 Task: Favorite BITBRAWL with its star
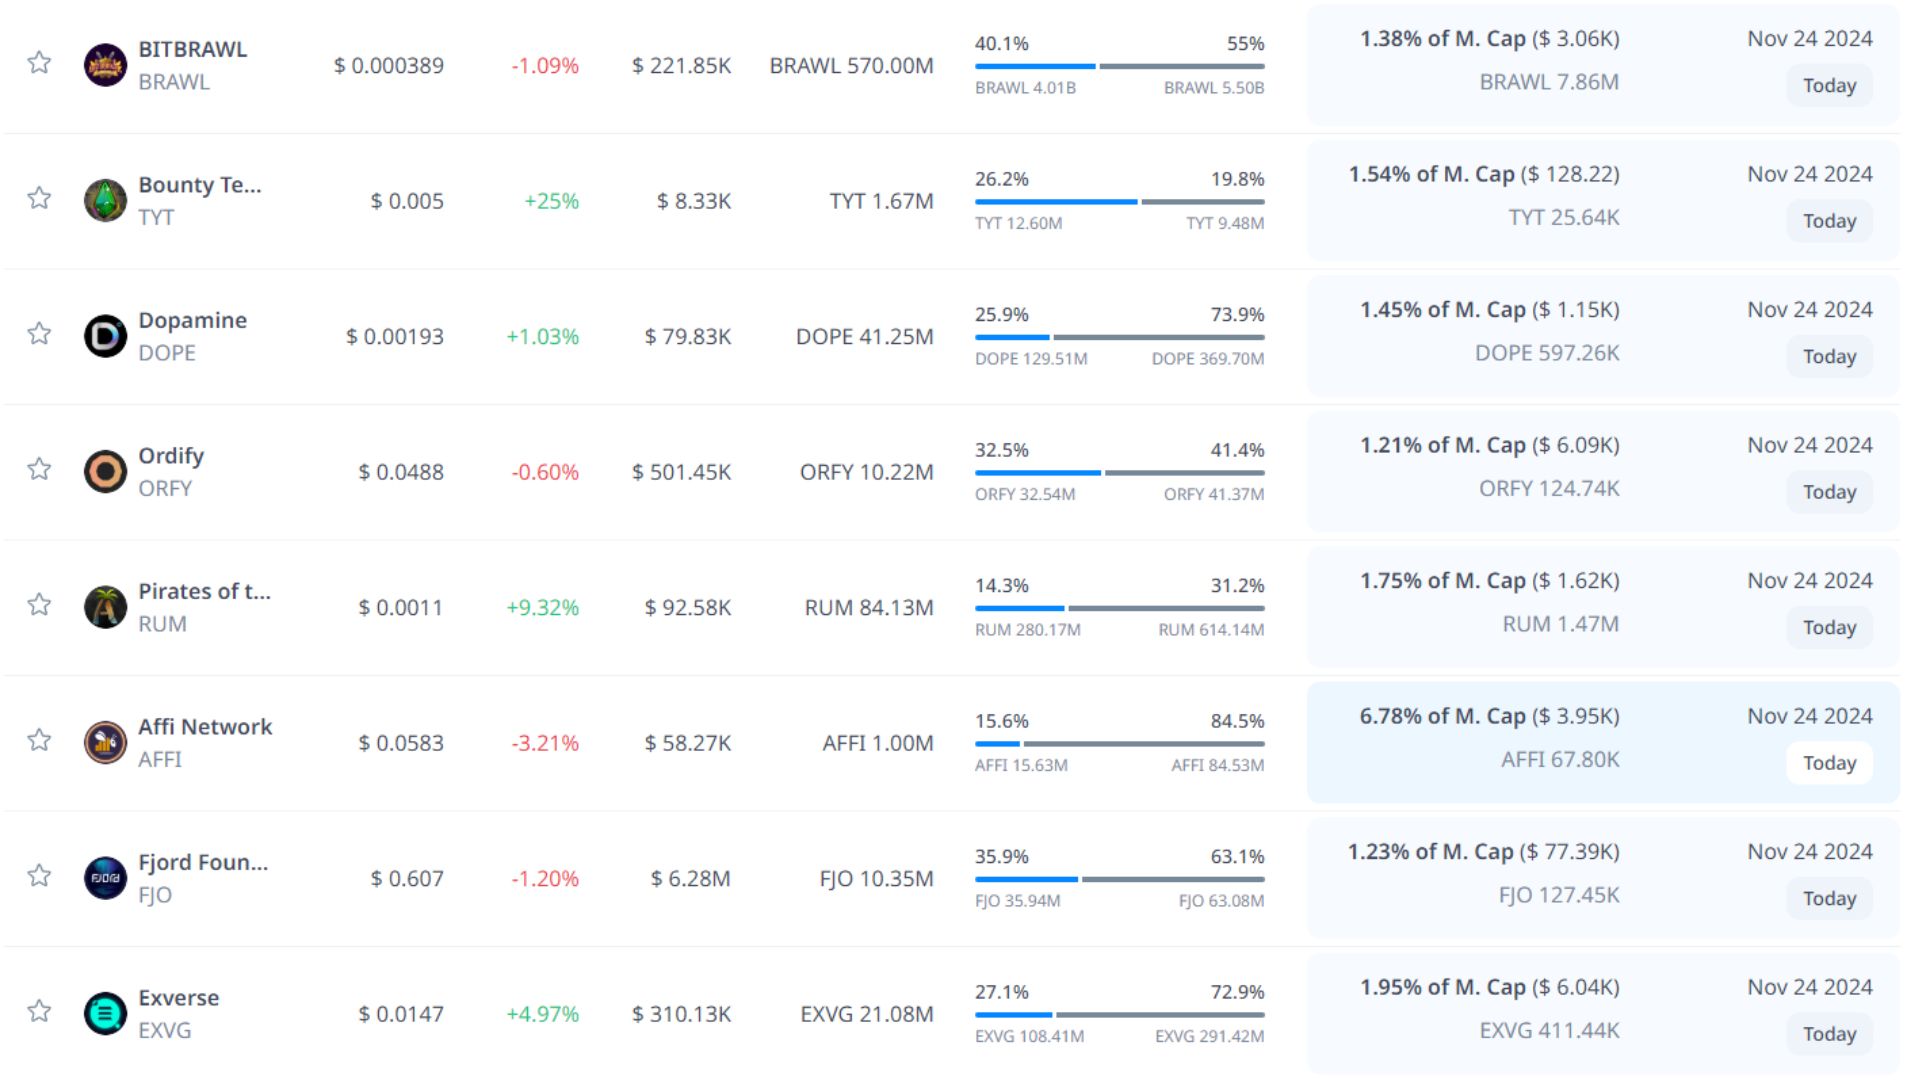pyautogui.click(x=39, y=63)
